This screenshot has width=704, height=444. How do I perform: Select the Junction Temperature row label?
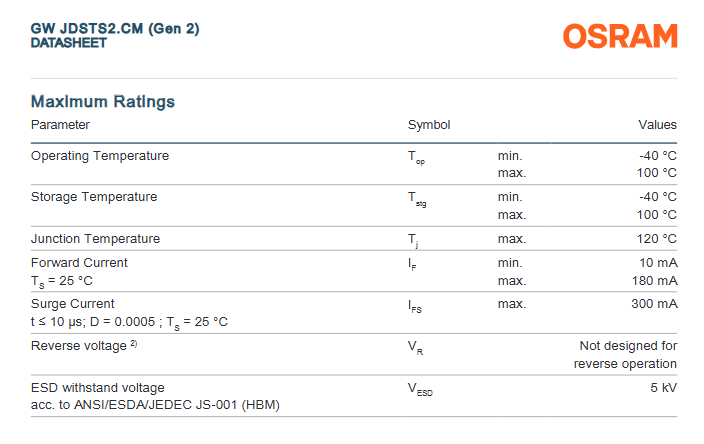pyautogui.click(x=95, y=239)
